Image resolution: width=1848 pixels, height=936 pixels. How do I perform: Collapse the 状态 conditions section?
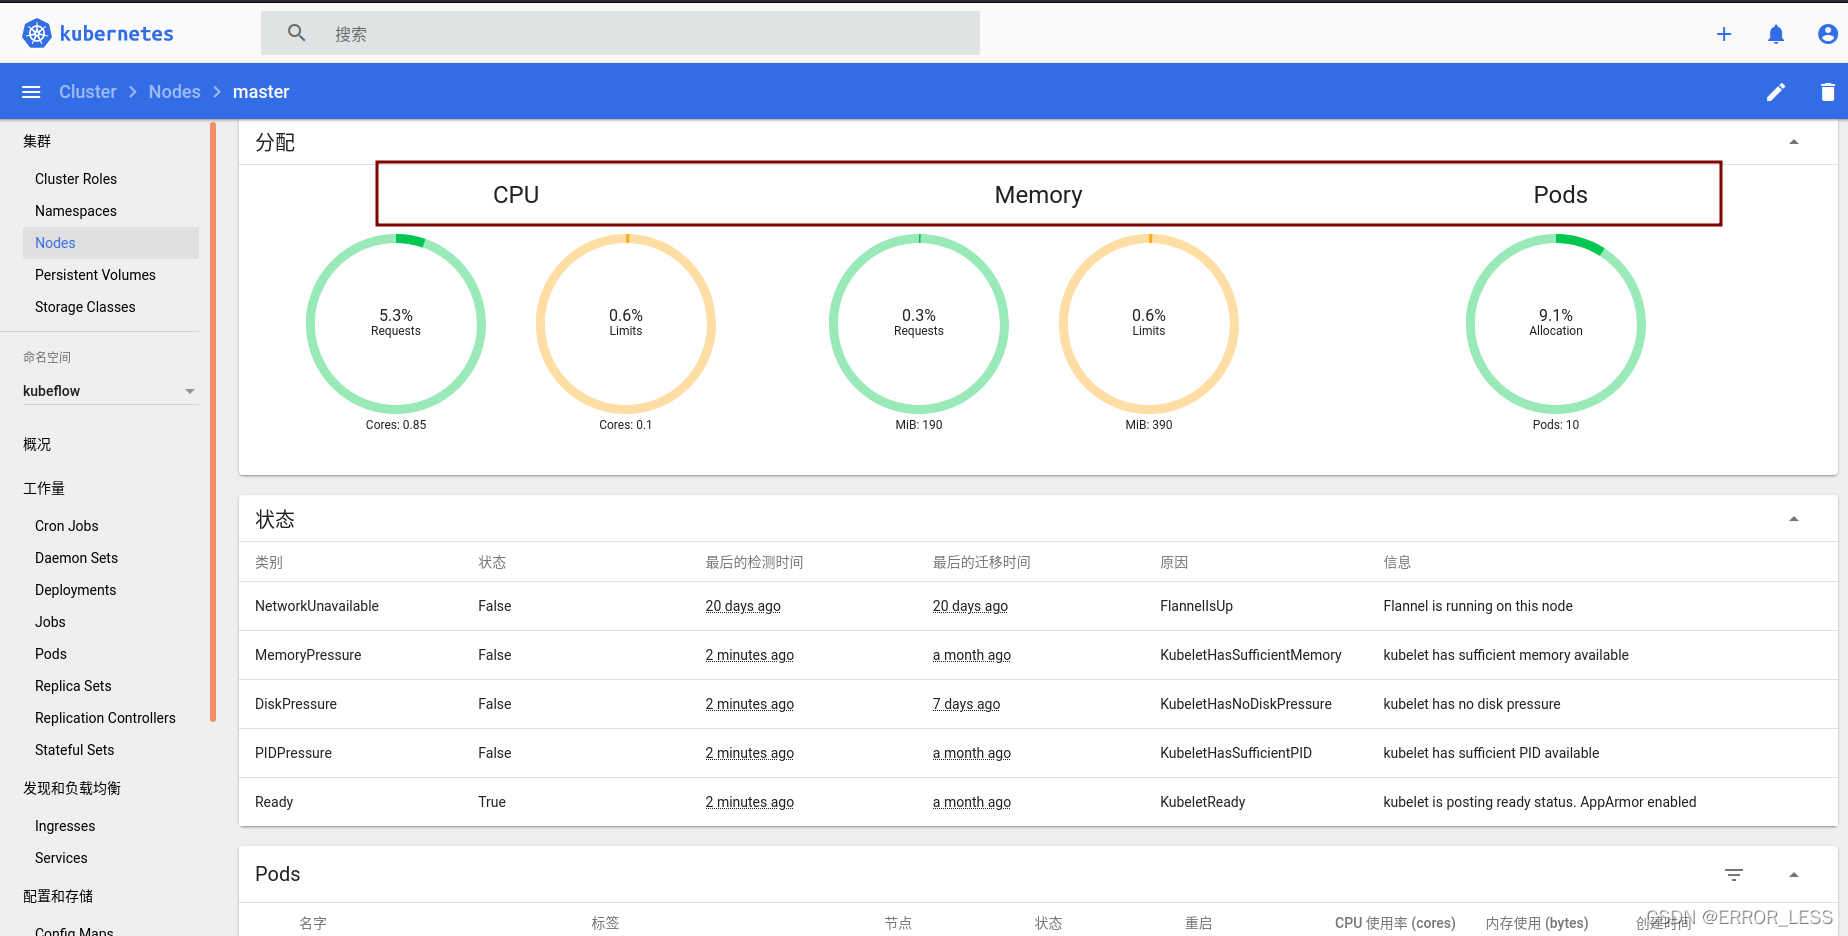pyautogui.click(x=1794, y=519)
